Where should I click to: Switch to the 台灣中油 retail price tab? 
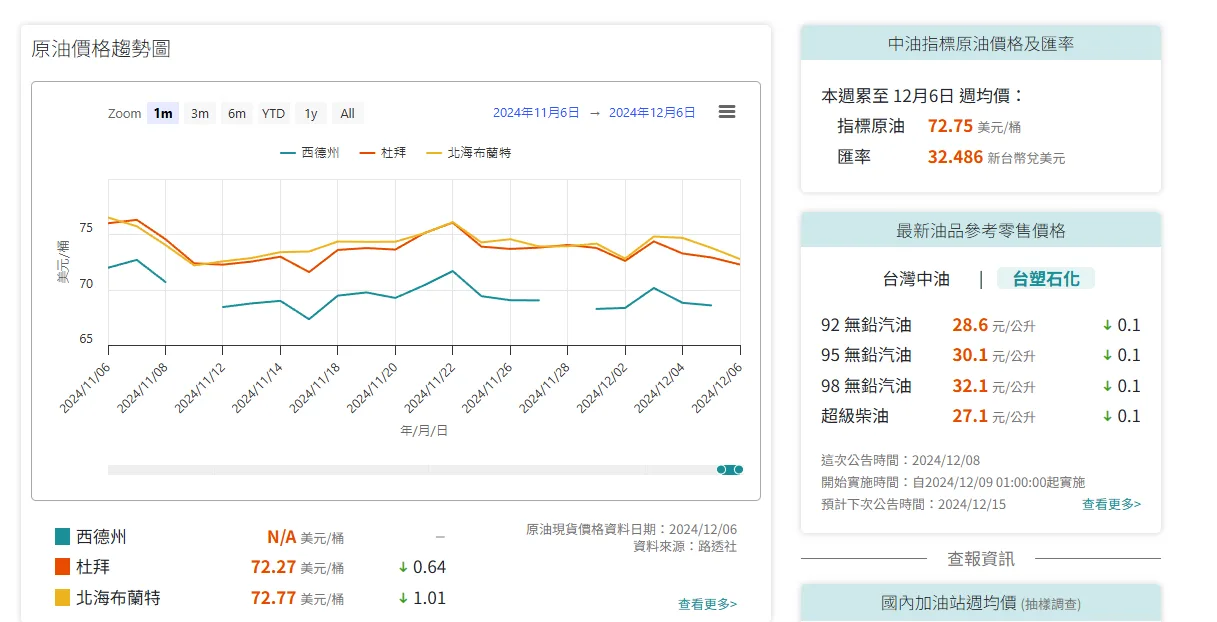point(916,279)
